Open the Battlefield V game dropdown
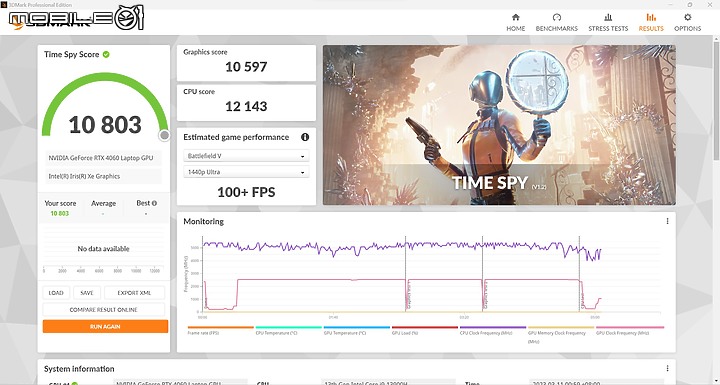Image resolution: width=720 pixels, height=385 pixels. click(x=246, y=156)
